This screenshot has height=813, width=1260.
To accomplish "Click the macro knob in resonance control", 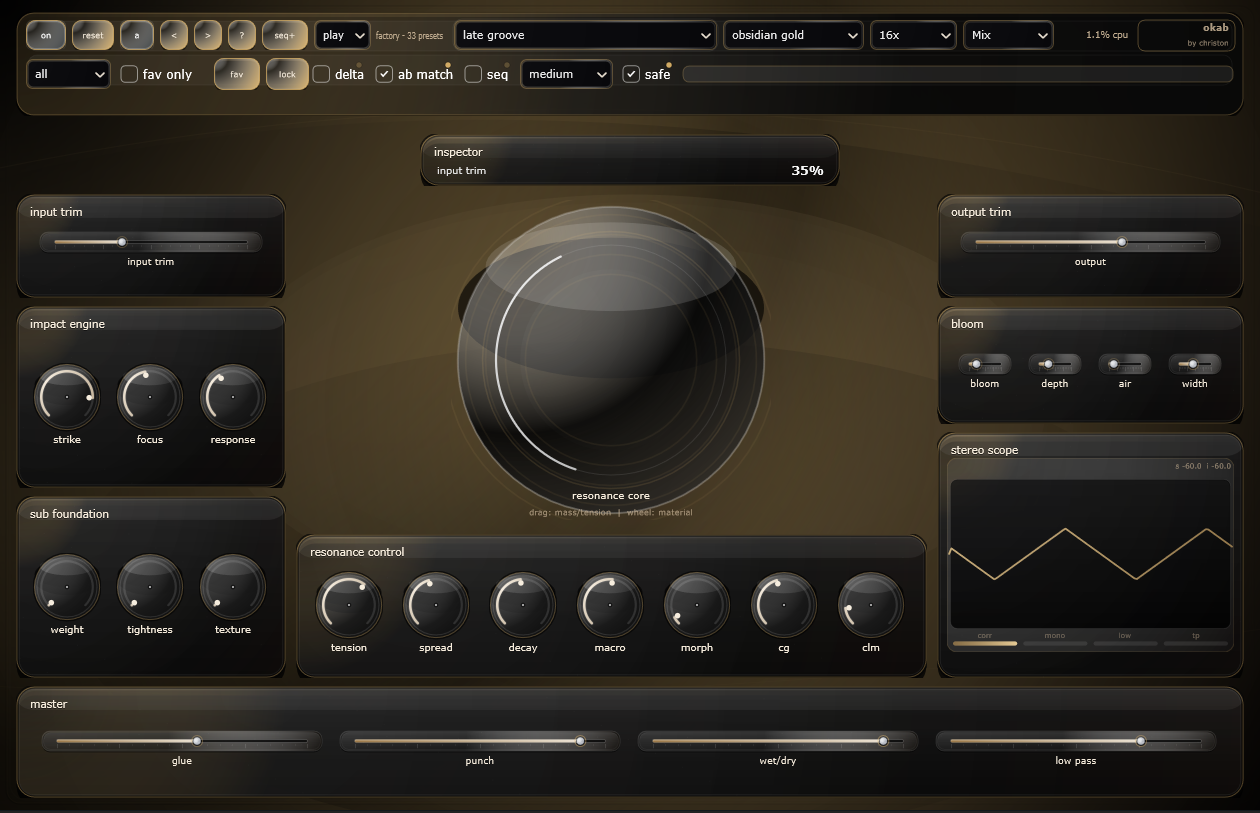I will point(609,605).
